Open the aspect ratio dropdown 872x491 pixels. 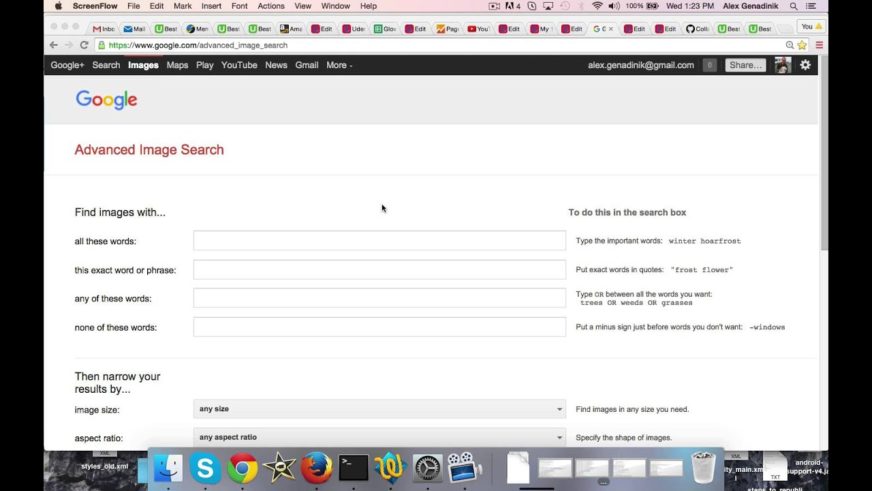pyautogui.click(x=380, y=438)
